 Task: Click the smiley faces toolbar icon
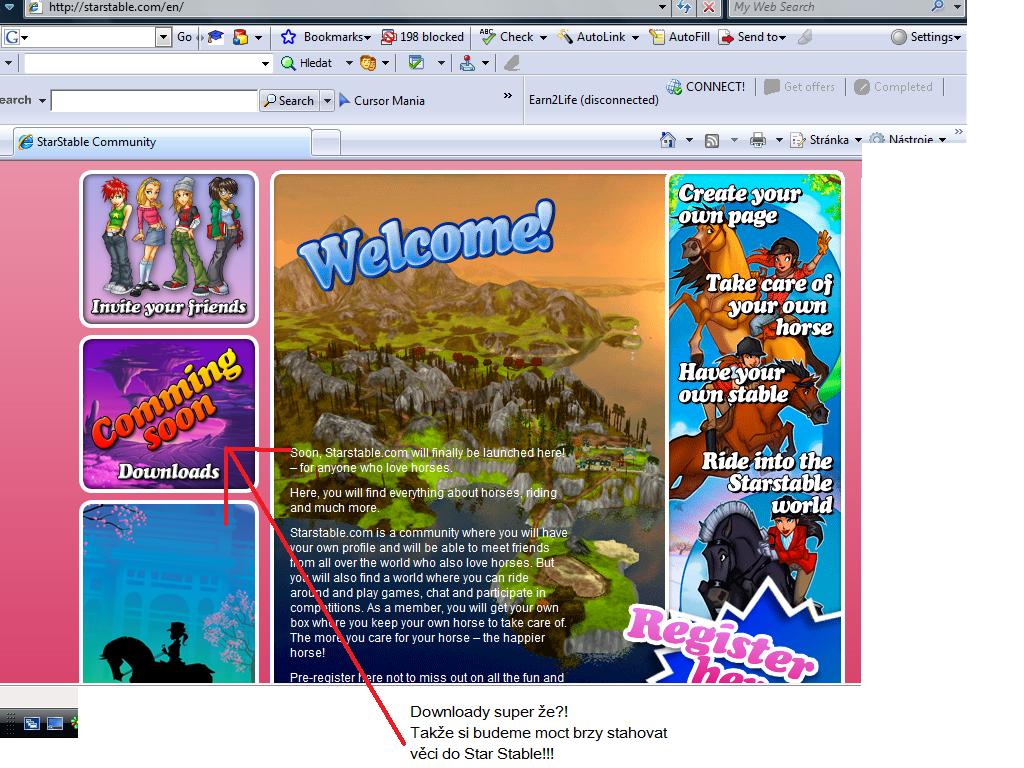click(368, 63)
